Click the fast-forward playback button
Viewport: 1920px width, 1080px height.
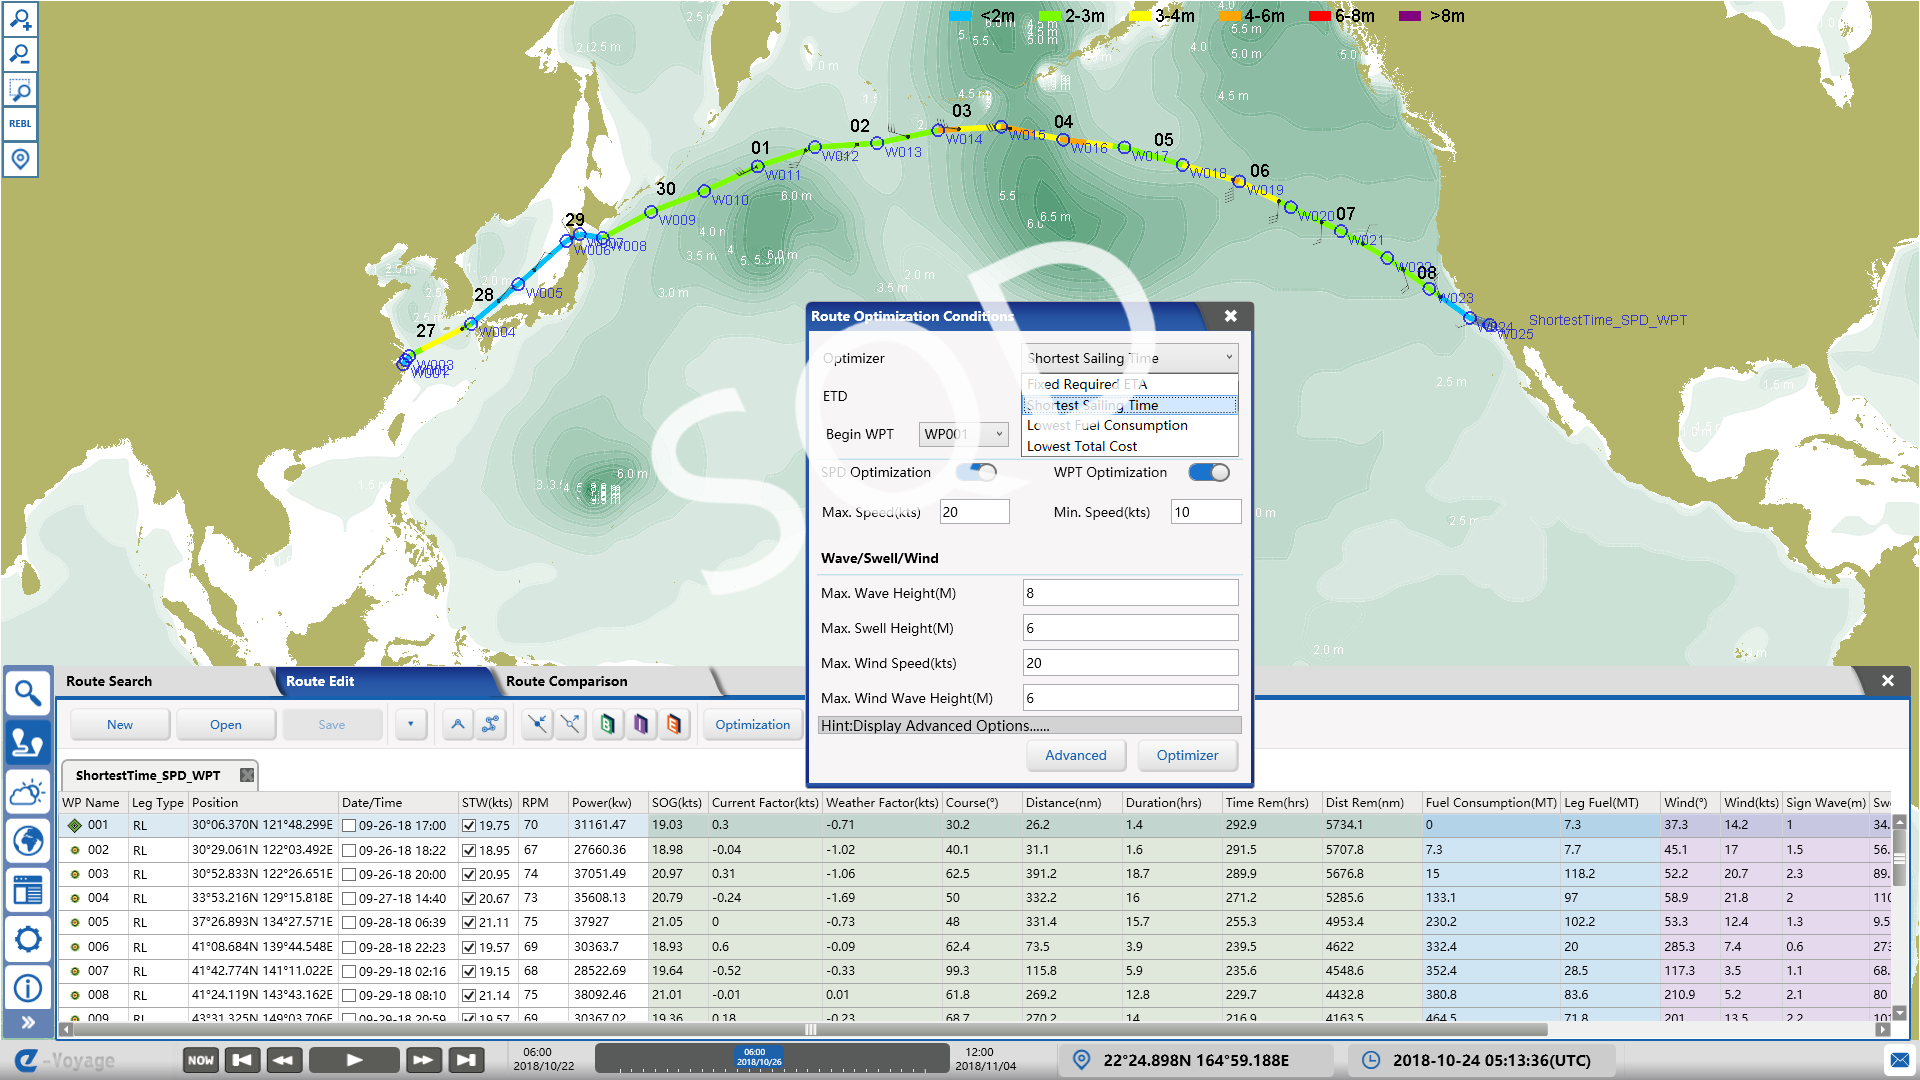(423, 1060)
